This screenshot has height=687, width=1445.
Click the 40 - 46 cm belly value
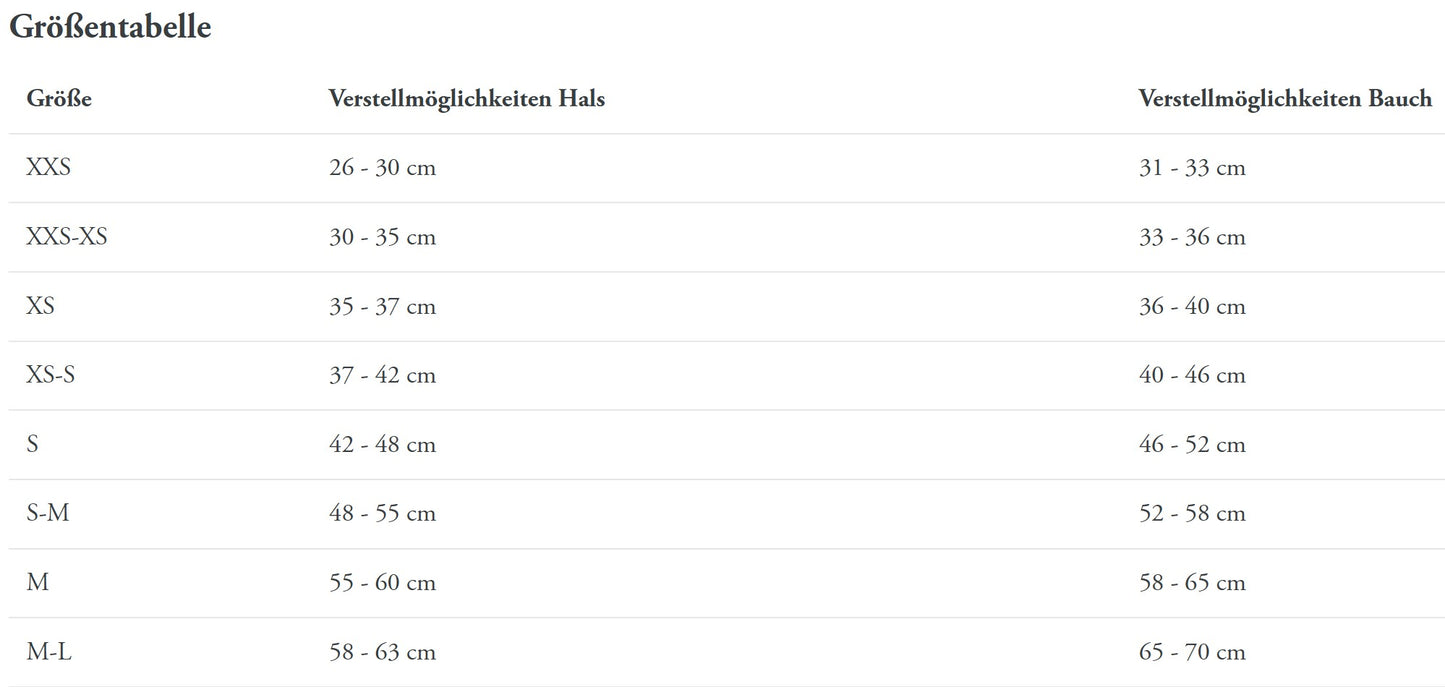1192,375
